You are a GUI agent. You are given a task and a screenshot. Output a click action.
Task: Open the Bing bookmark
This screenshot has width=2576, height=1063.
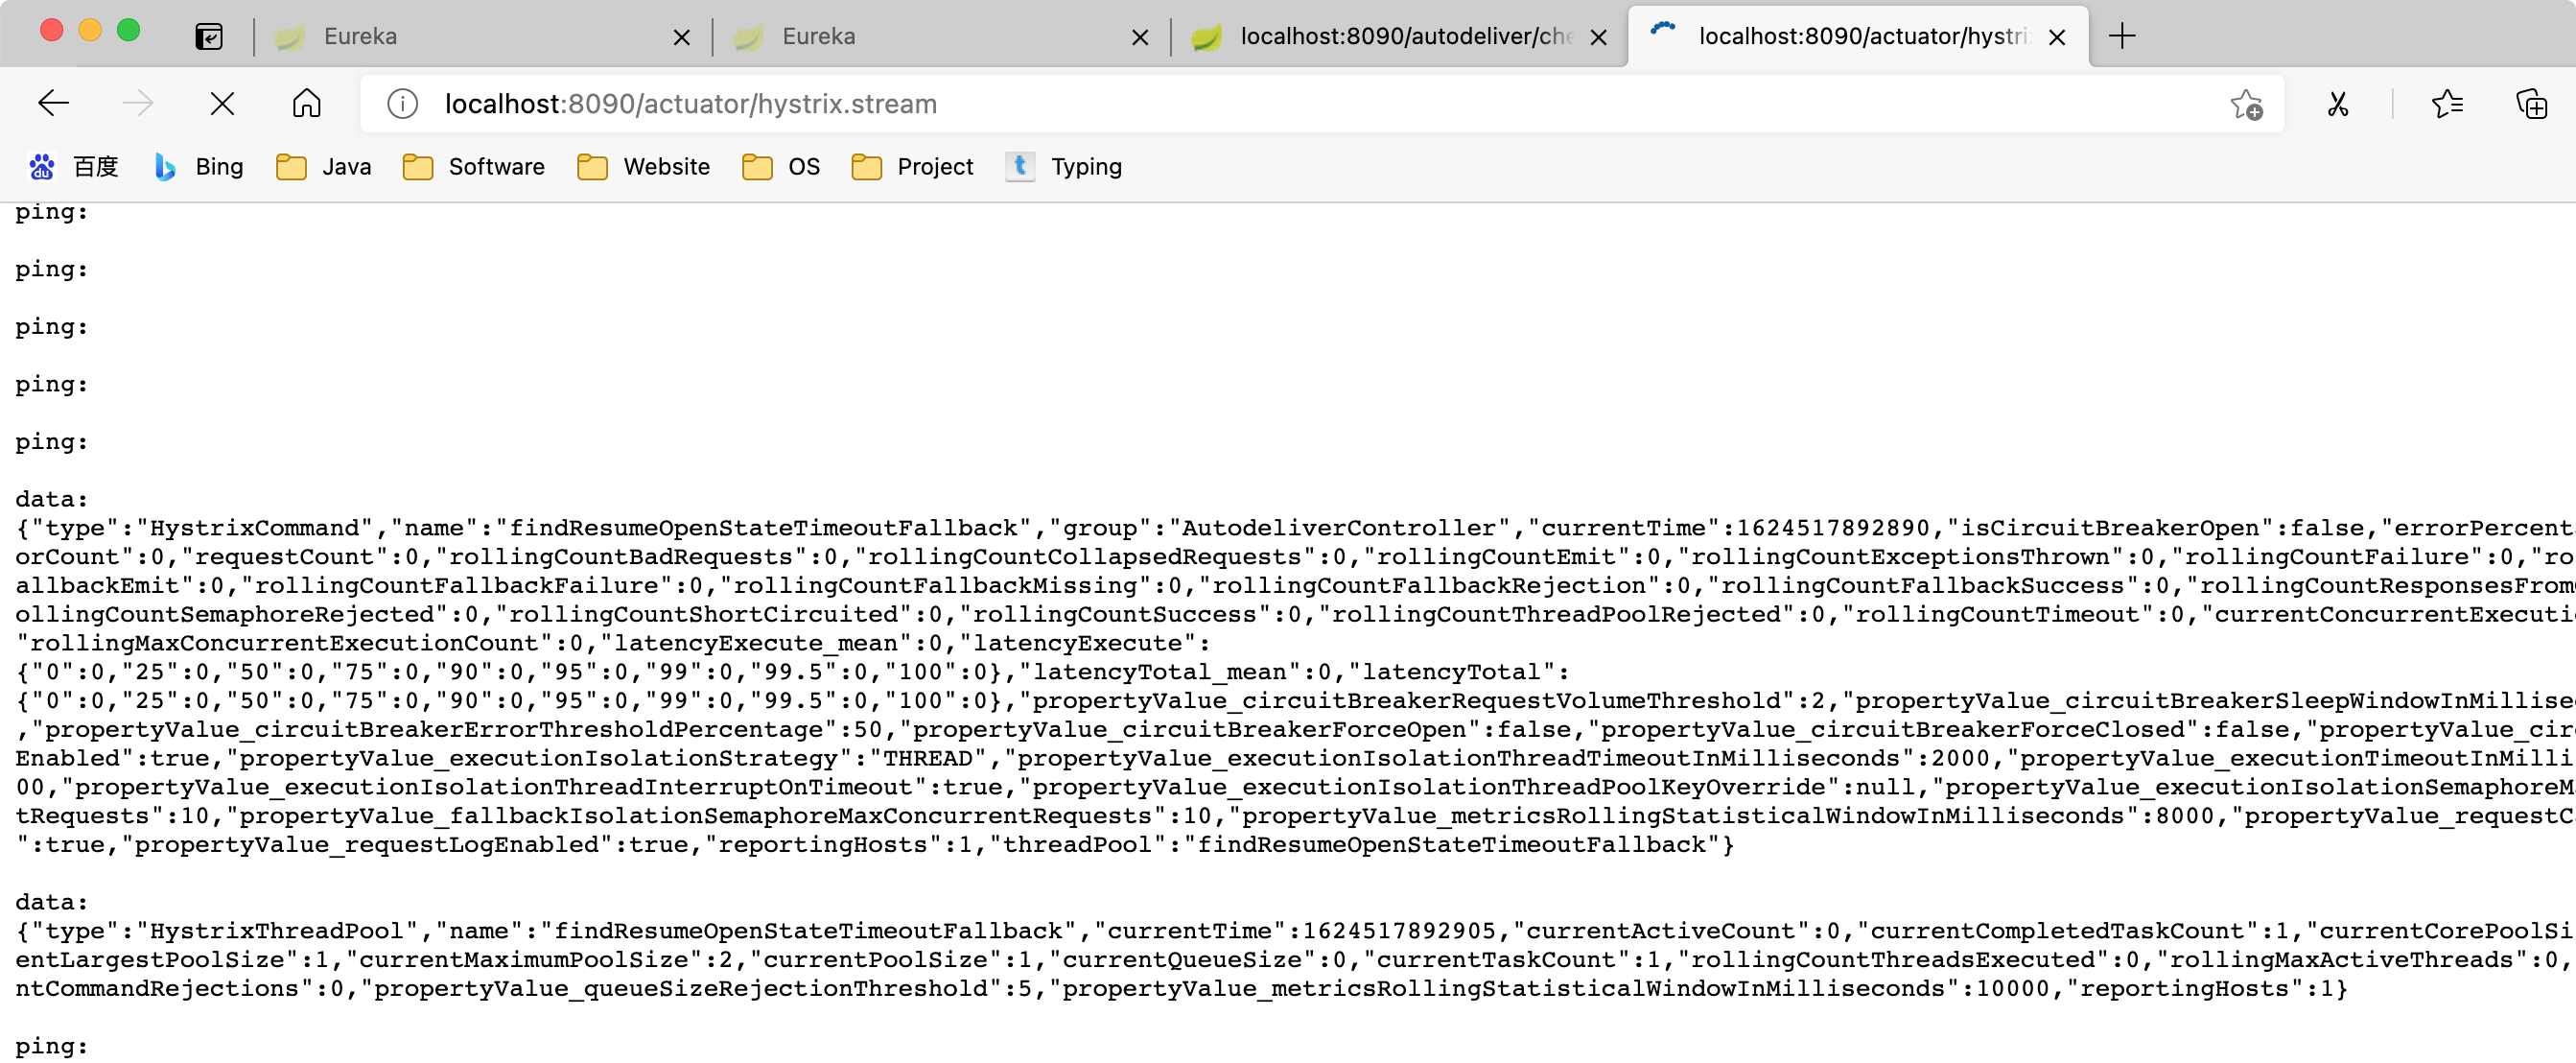point(199,167)
